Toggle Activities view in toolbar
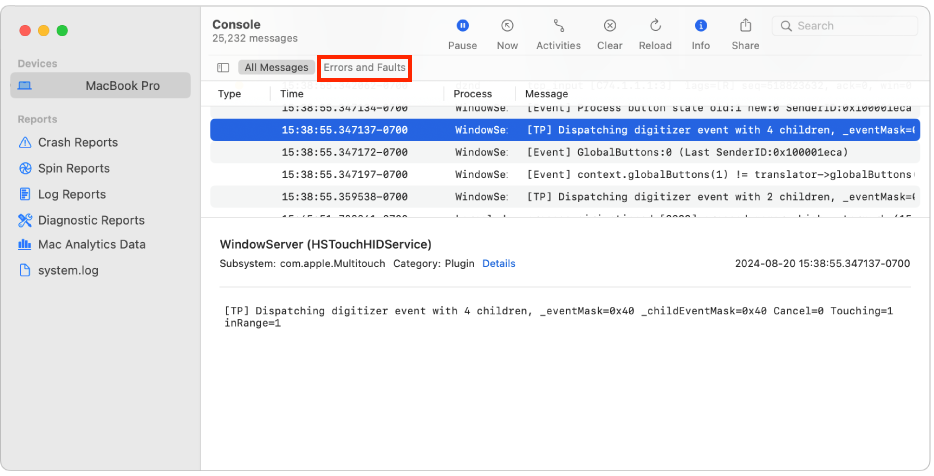Screen dimensions: 934x476 (x=558, y=34)
